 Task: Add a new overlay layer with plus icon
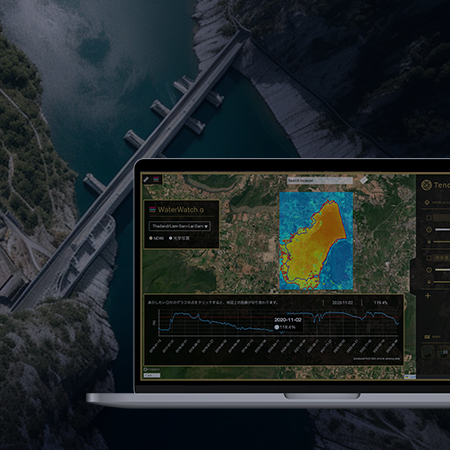428,296
